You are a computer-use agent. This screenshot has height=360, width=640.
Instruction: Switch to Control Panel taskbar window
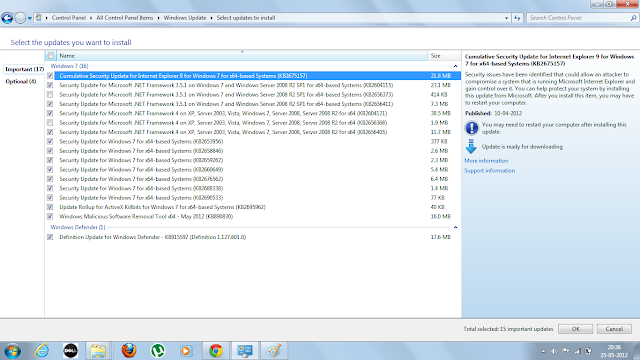(x=245, y=351)
